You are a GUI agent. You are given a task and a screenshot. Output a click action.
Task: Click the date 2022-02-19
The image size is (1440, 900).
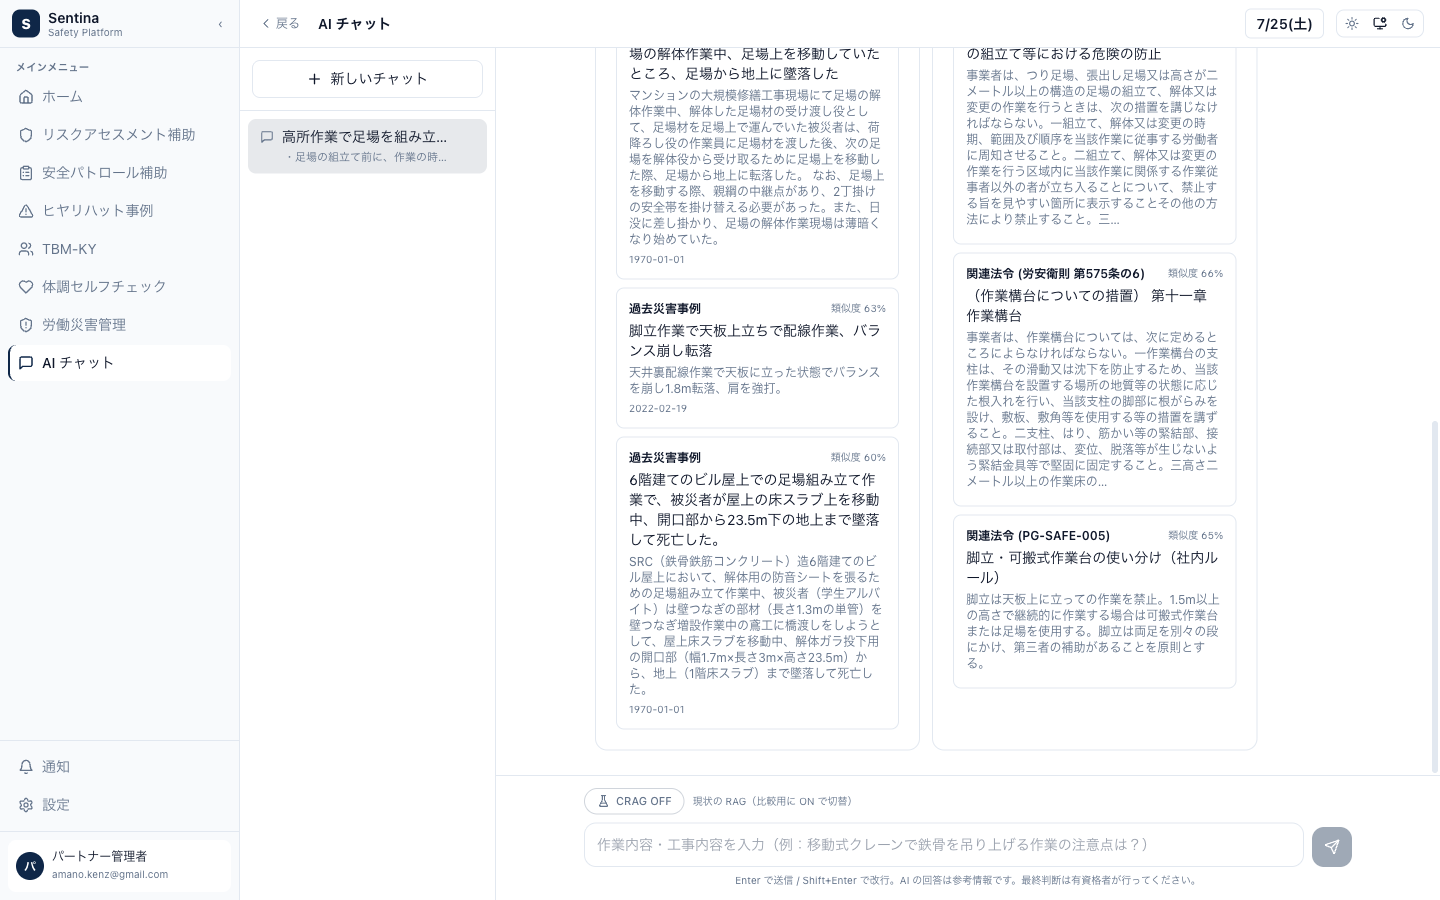click(657, 409)
